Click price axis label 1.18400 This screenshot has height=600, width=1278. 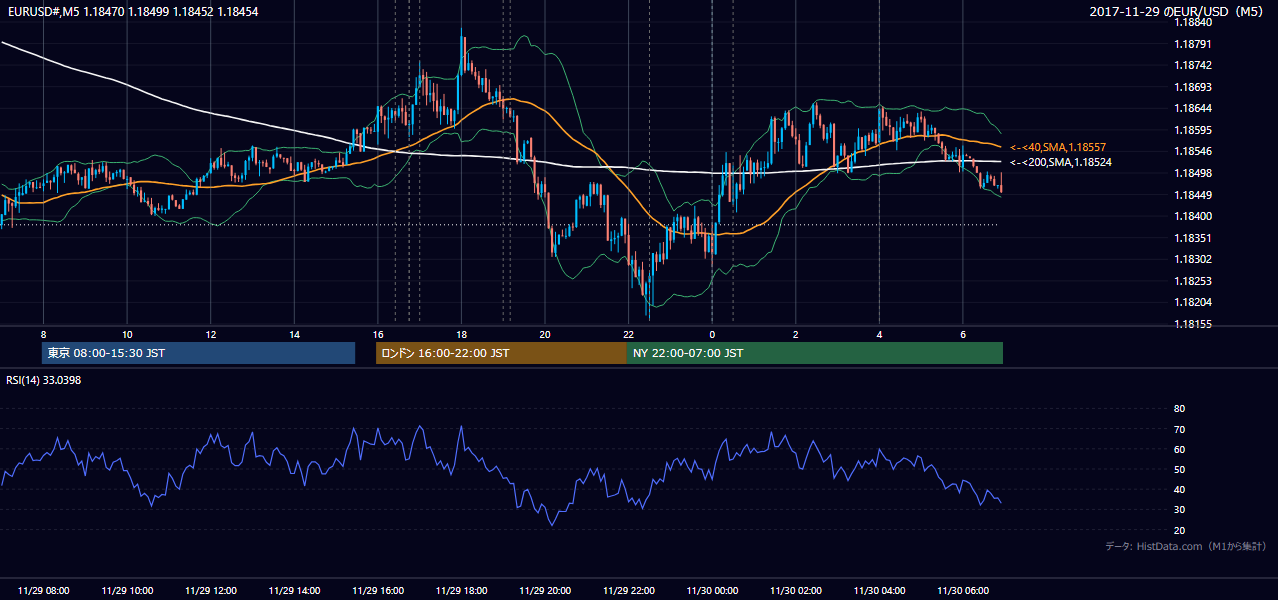click(x=1192, y=216)
